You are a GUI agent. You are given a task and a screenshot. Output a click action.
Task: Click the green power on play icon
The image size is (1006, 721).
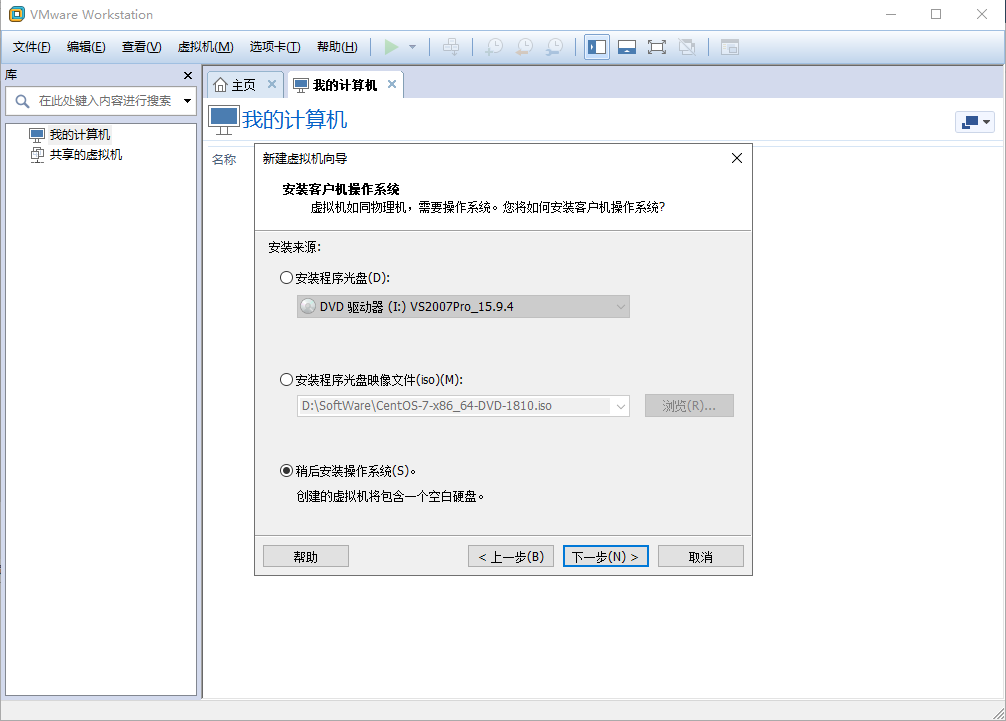(391, 47)
